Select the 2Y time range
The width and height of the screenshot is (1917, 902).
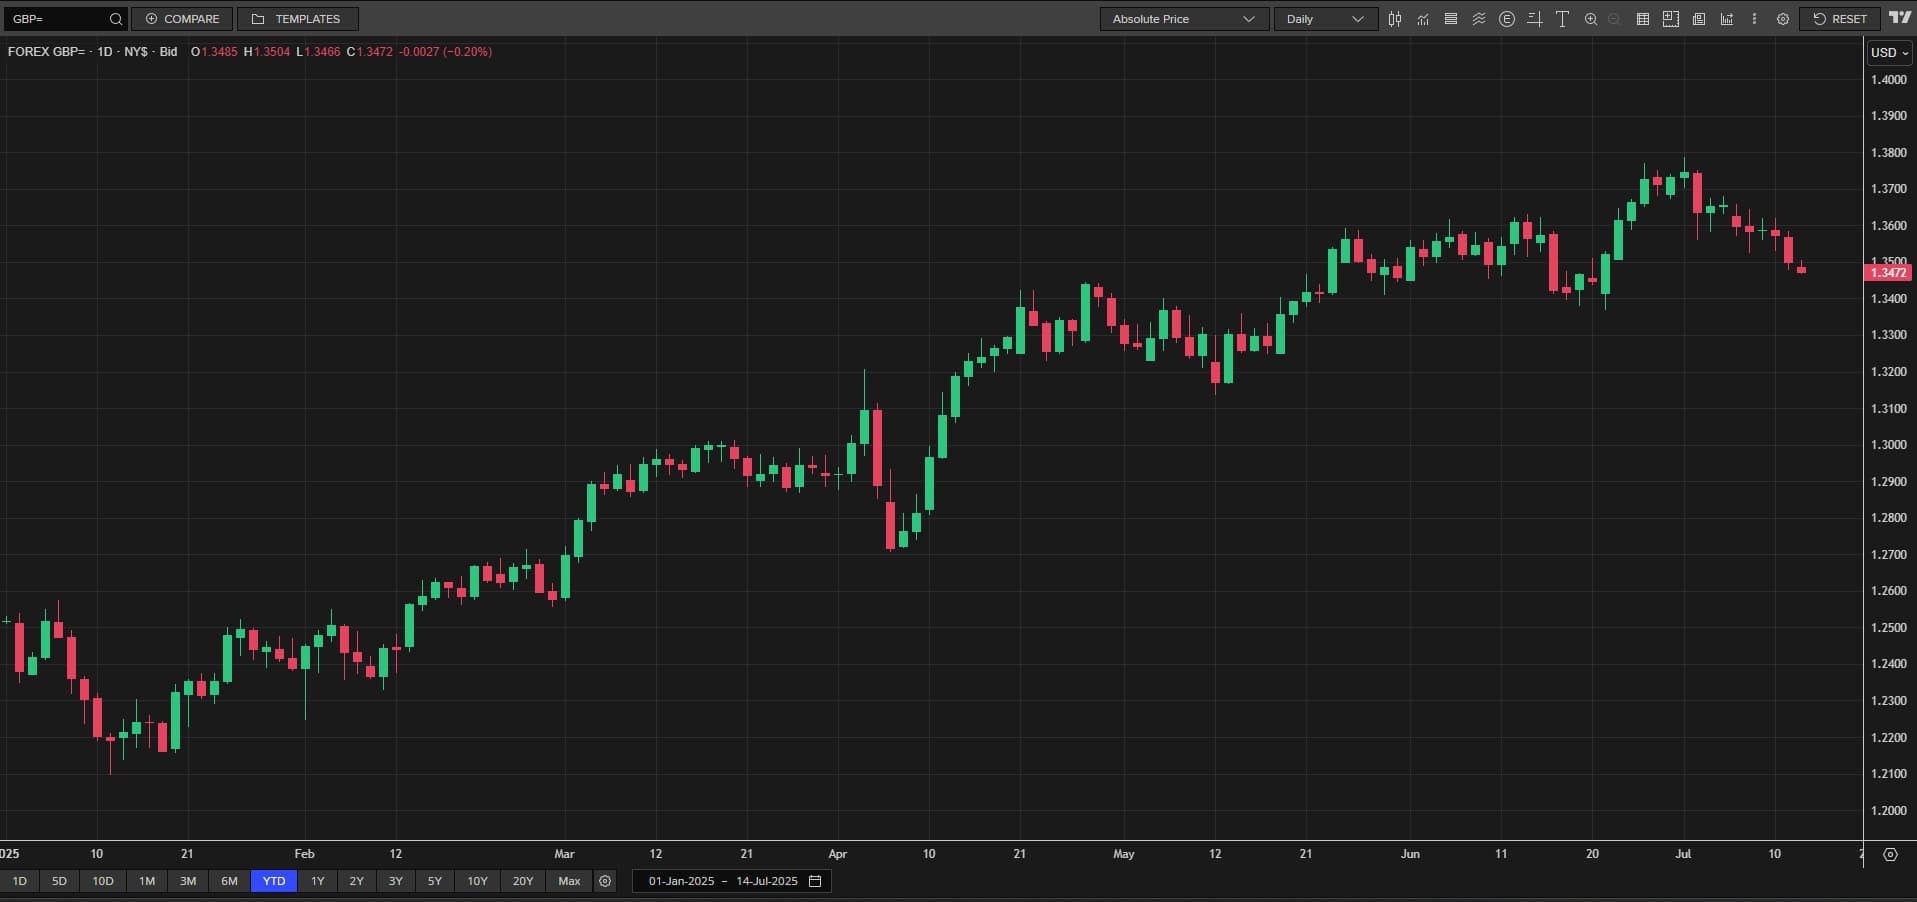pyautogui.click(x=357, y=881)
